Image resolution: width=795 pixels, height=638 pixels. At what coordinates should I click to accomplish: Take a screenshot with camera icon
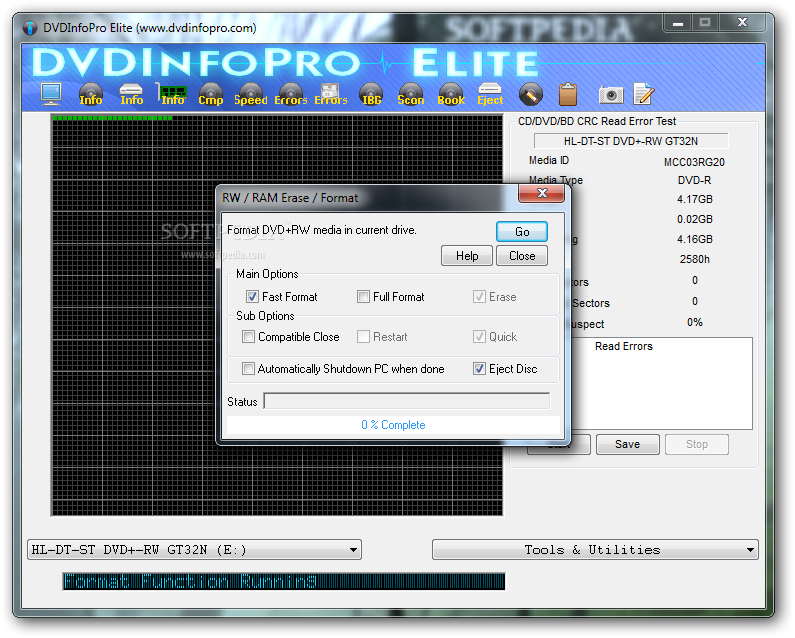pos(611,94)
